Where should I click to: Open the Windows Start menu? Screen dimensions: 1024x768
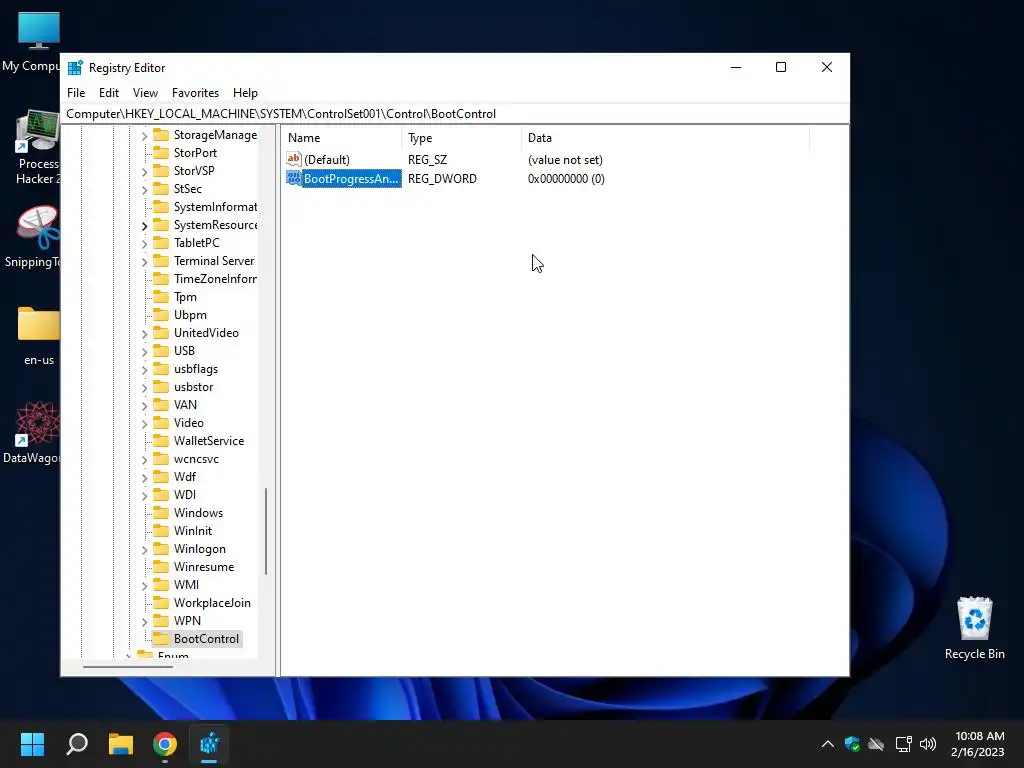(32, 744)
